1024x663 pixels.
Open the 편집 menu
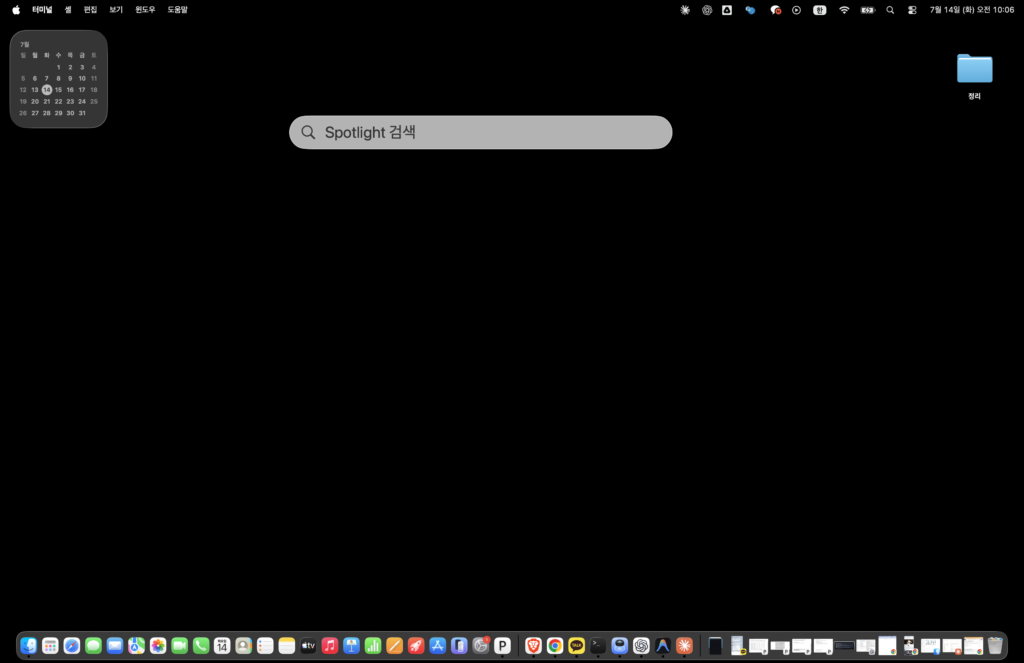(90, 10)
